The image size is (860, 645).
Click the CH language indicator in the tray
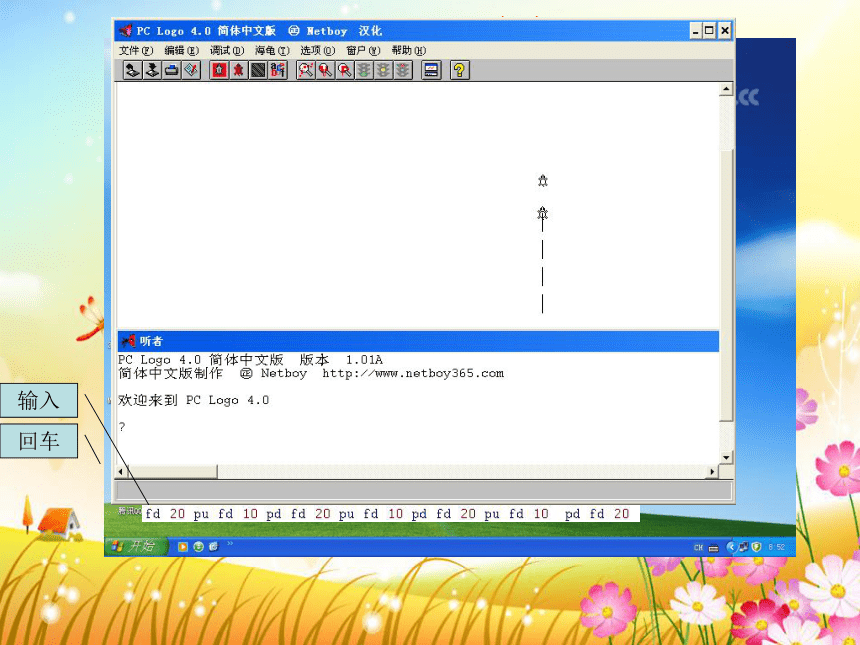click(x=698, y=547)
